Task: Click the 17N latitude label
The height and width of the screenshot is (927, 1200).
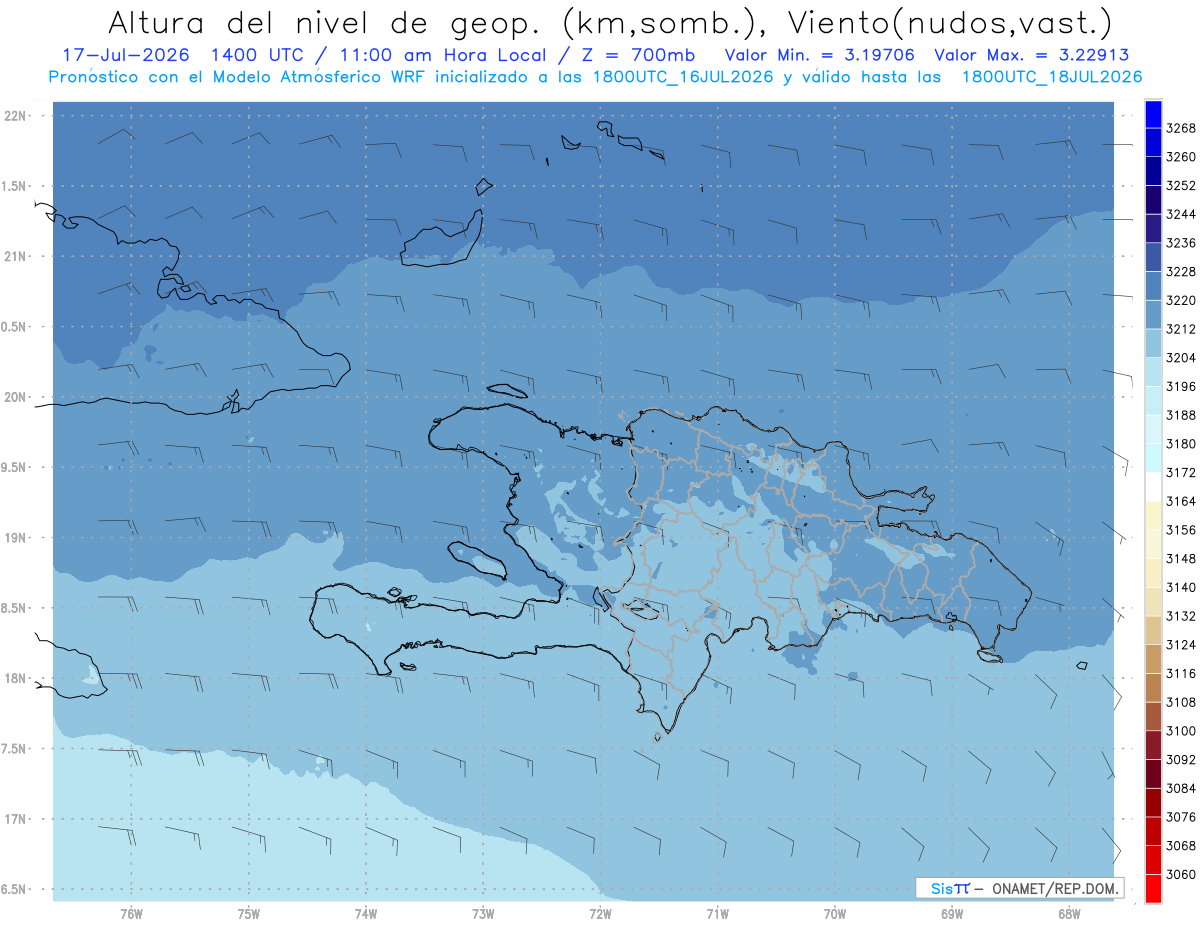Action: pos(17,819)
